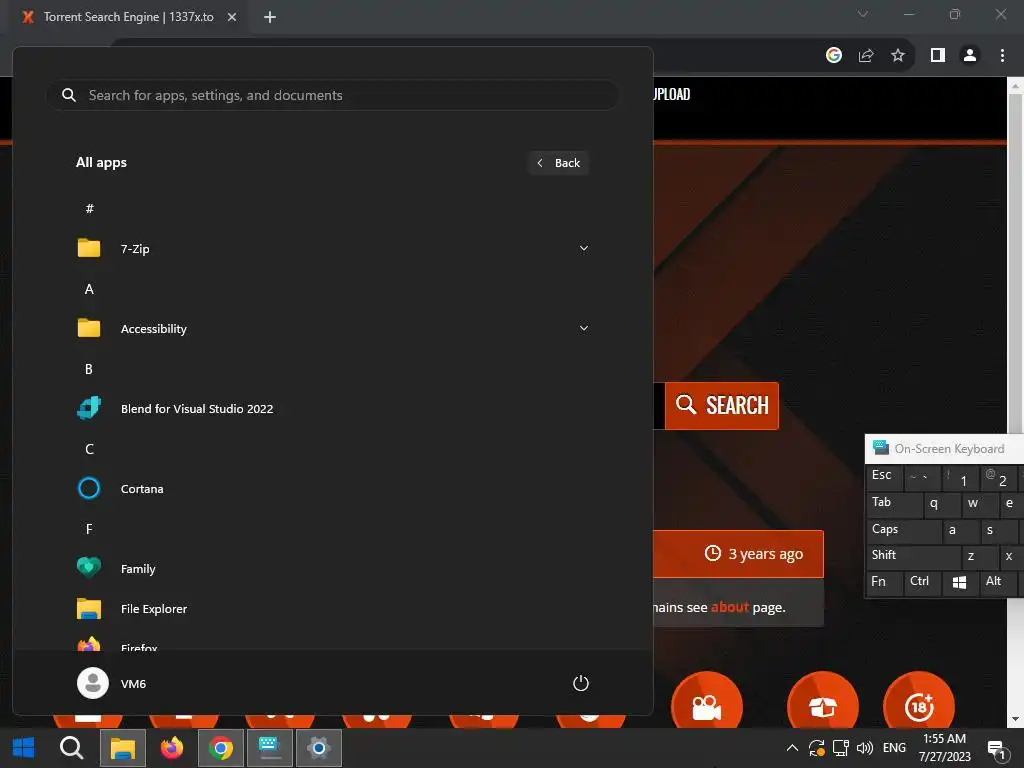
Task: Click the Windows Start button in taskbar
Action: pyautogui.click(x=24, y=747)
